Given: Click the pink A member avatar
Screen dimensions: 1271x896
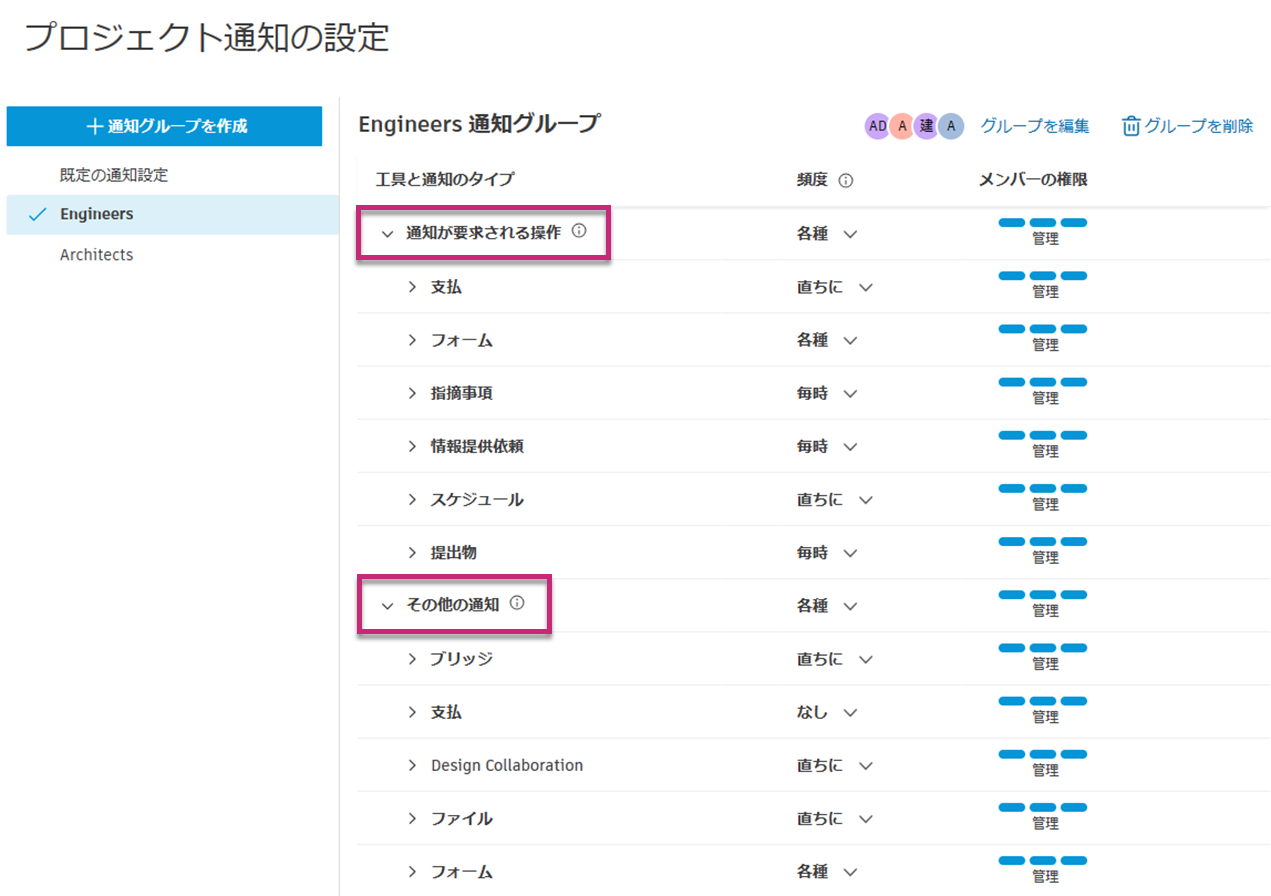Looking at the screenshot, I should coord(901,125).
